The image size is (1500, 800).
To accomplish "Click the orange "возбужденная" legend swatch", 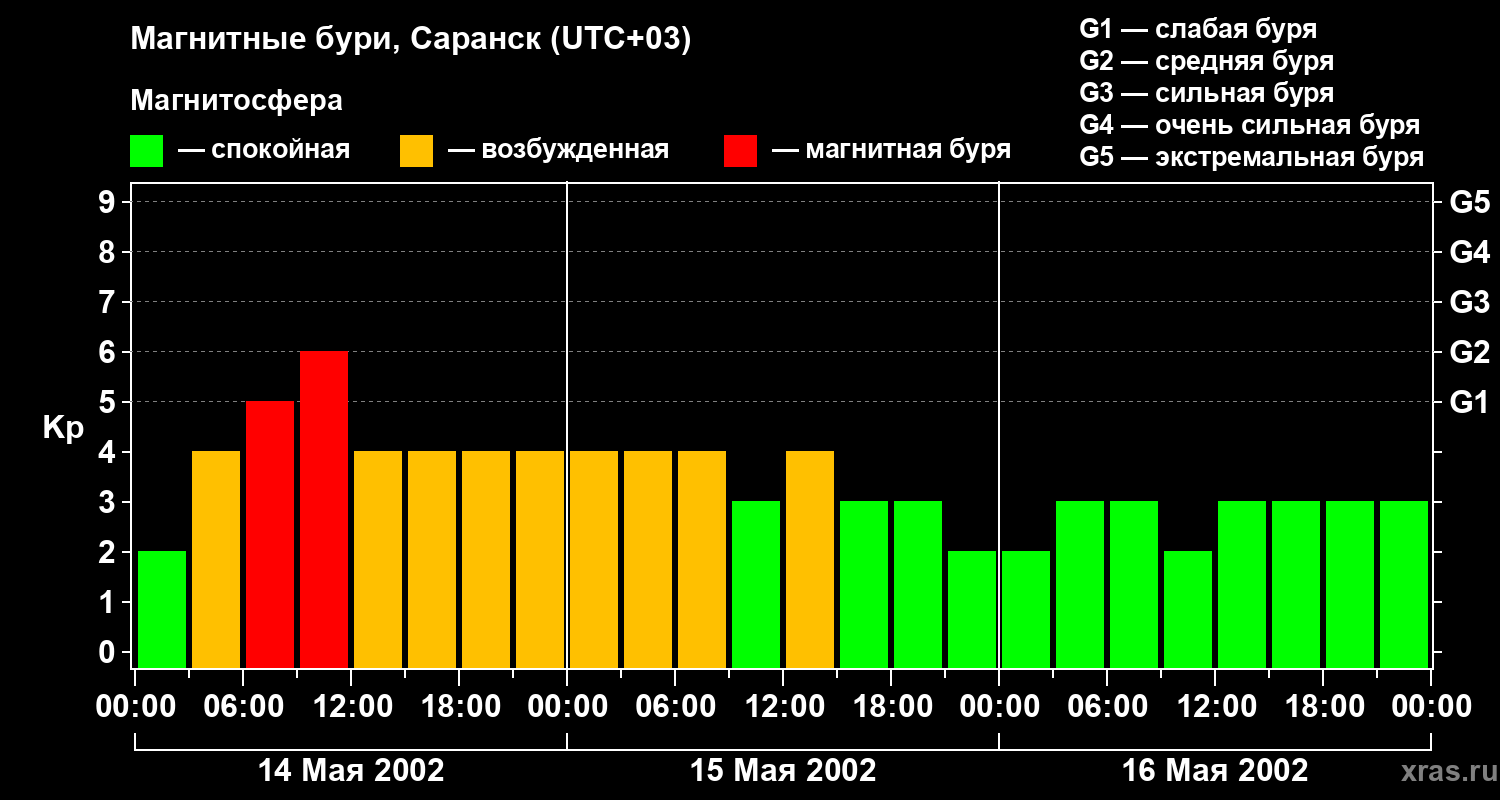I will coord(416,151).
